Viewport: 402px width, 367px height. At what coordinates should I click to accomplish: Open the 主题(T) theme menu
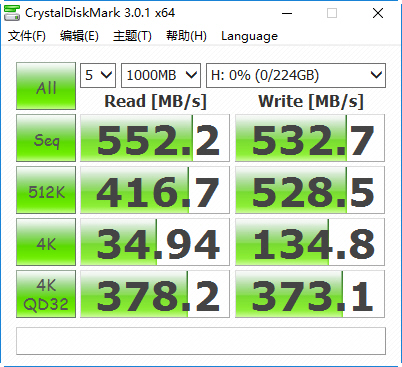pos(132,36)
